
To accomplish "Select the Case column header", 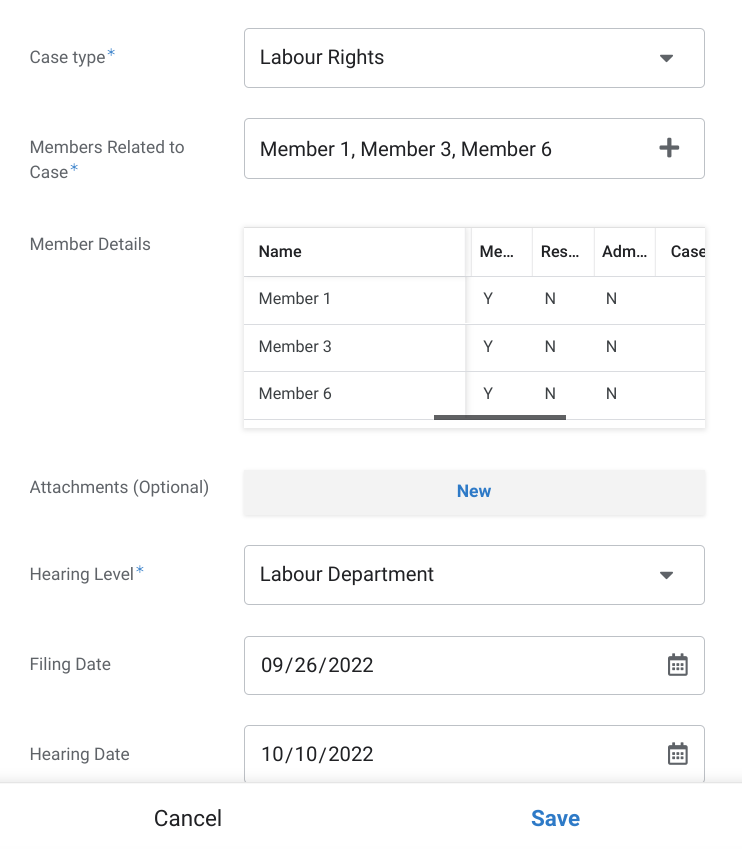I will [681, 252].
